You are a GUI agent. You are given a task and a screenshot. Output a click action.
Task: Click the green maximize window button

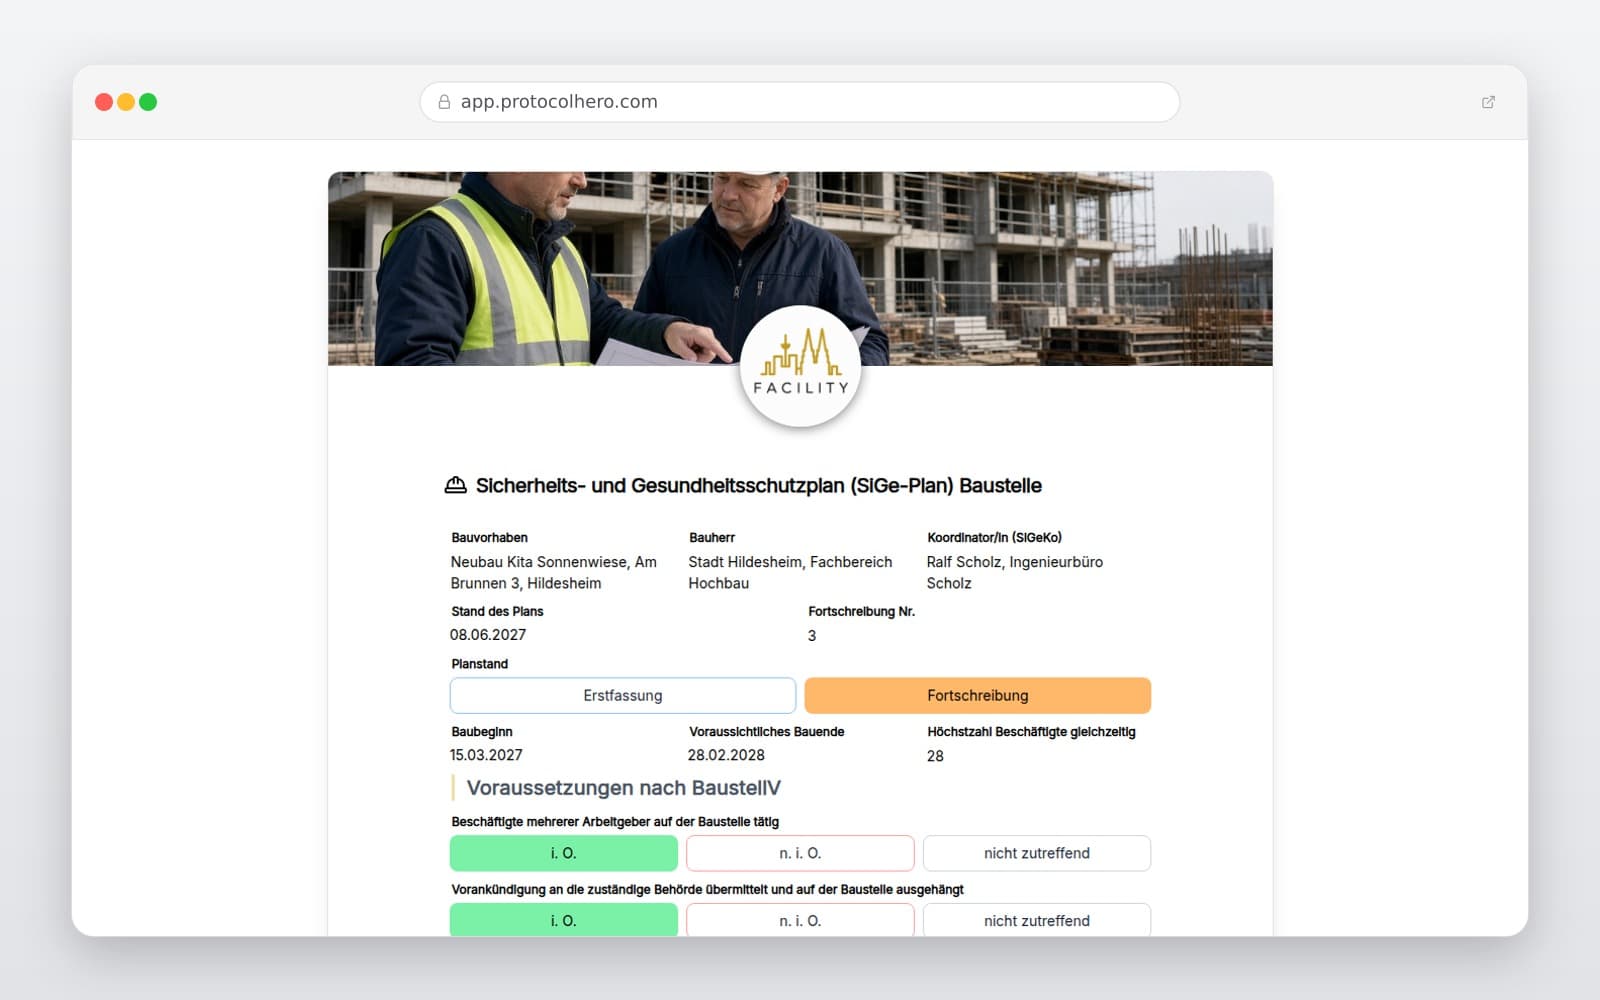(x=148, y=102)
